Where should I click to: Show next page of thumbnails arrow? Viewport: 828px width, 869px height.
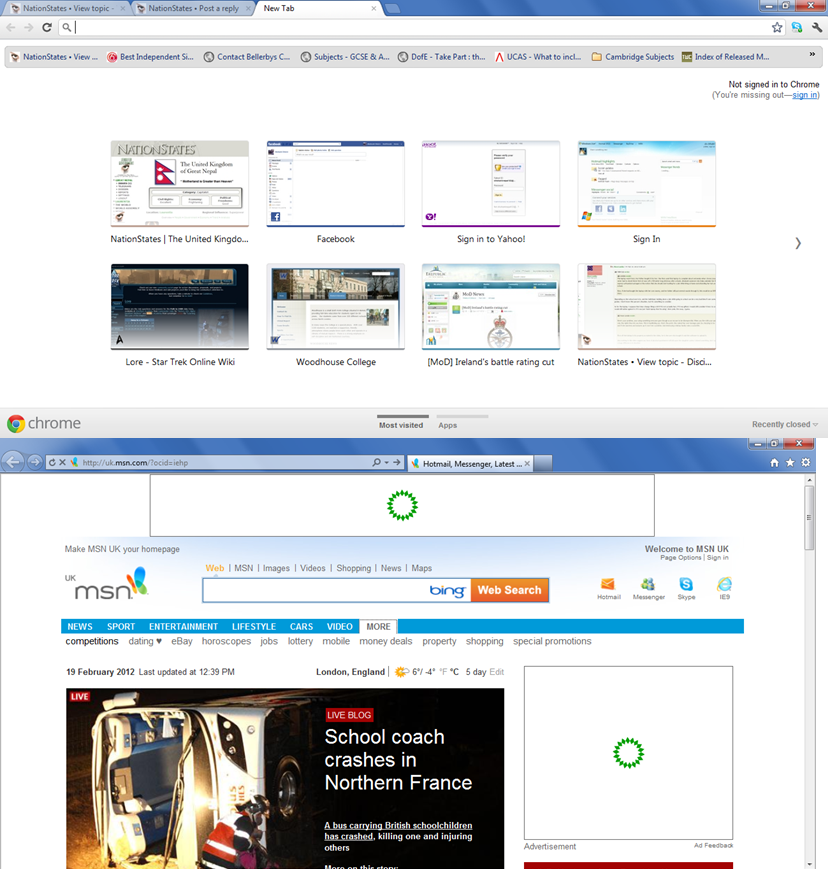pos(797,243)
